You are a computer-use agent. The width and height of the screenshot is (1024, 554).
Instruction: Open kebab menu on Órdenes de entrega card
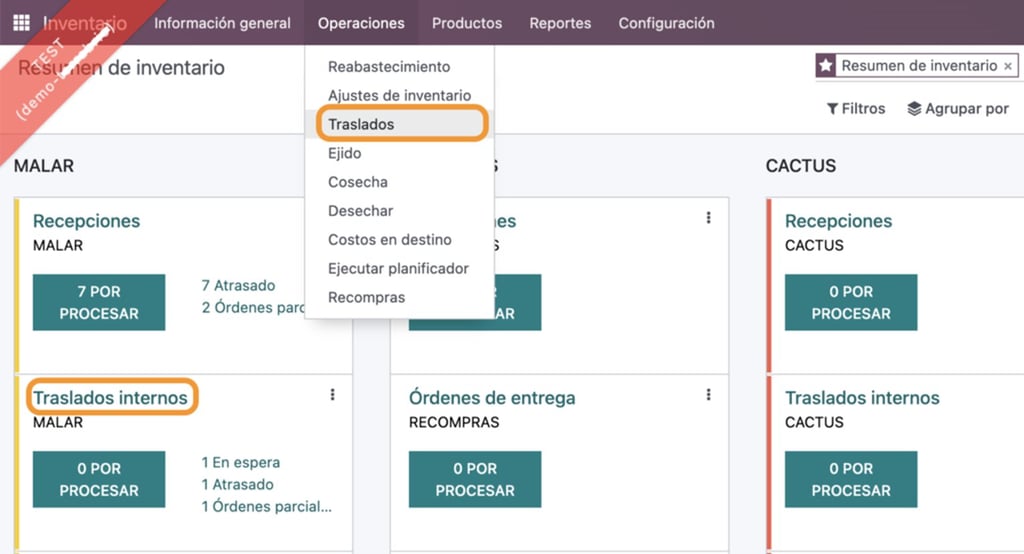(x=709, y=395)
